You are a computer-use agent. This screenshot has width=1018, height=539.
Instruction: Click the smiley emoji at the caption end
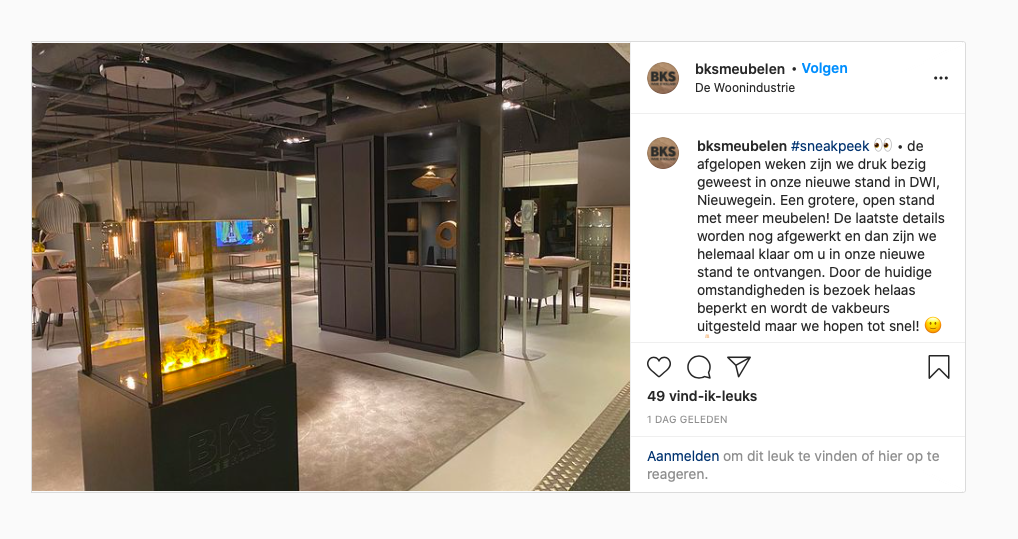coord(933,325)
